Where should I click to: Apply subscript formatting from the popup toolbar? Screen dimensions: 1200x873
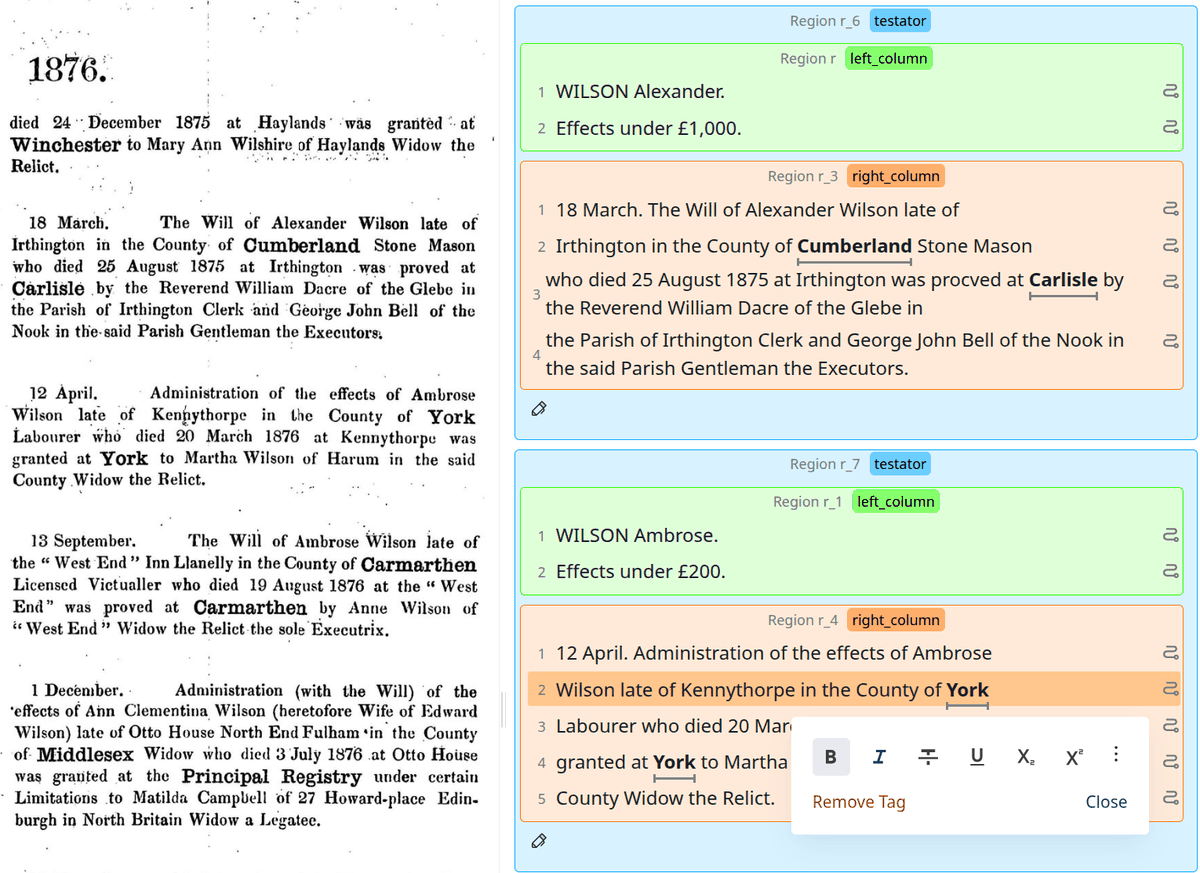[x=1025, y=757]
